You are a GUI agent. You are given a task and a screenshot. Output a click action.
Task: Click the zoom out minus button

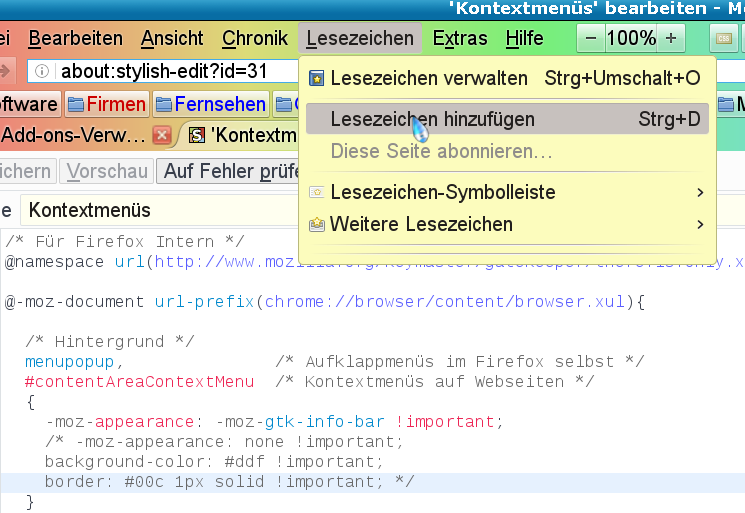click(x=591, y=39)
